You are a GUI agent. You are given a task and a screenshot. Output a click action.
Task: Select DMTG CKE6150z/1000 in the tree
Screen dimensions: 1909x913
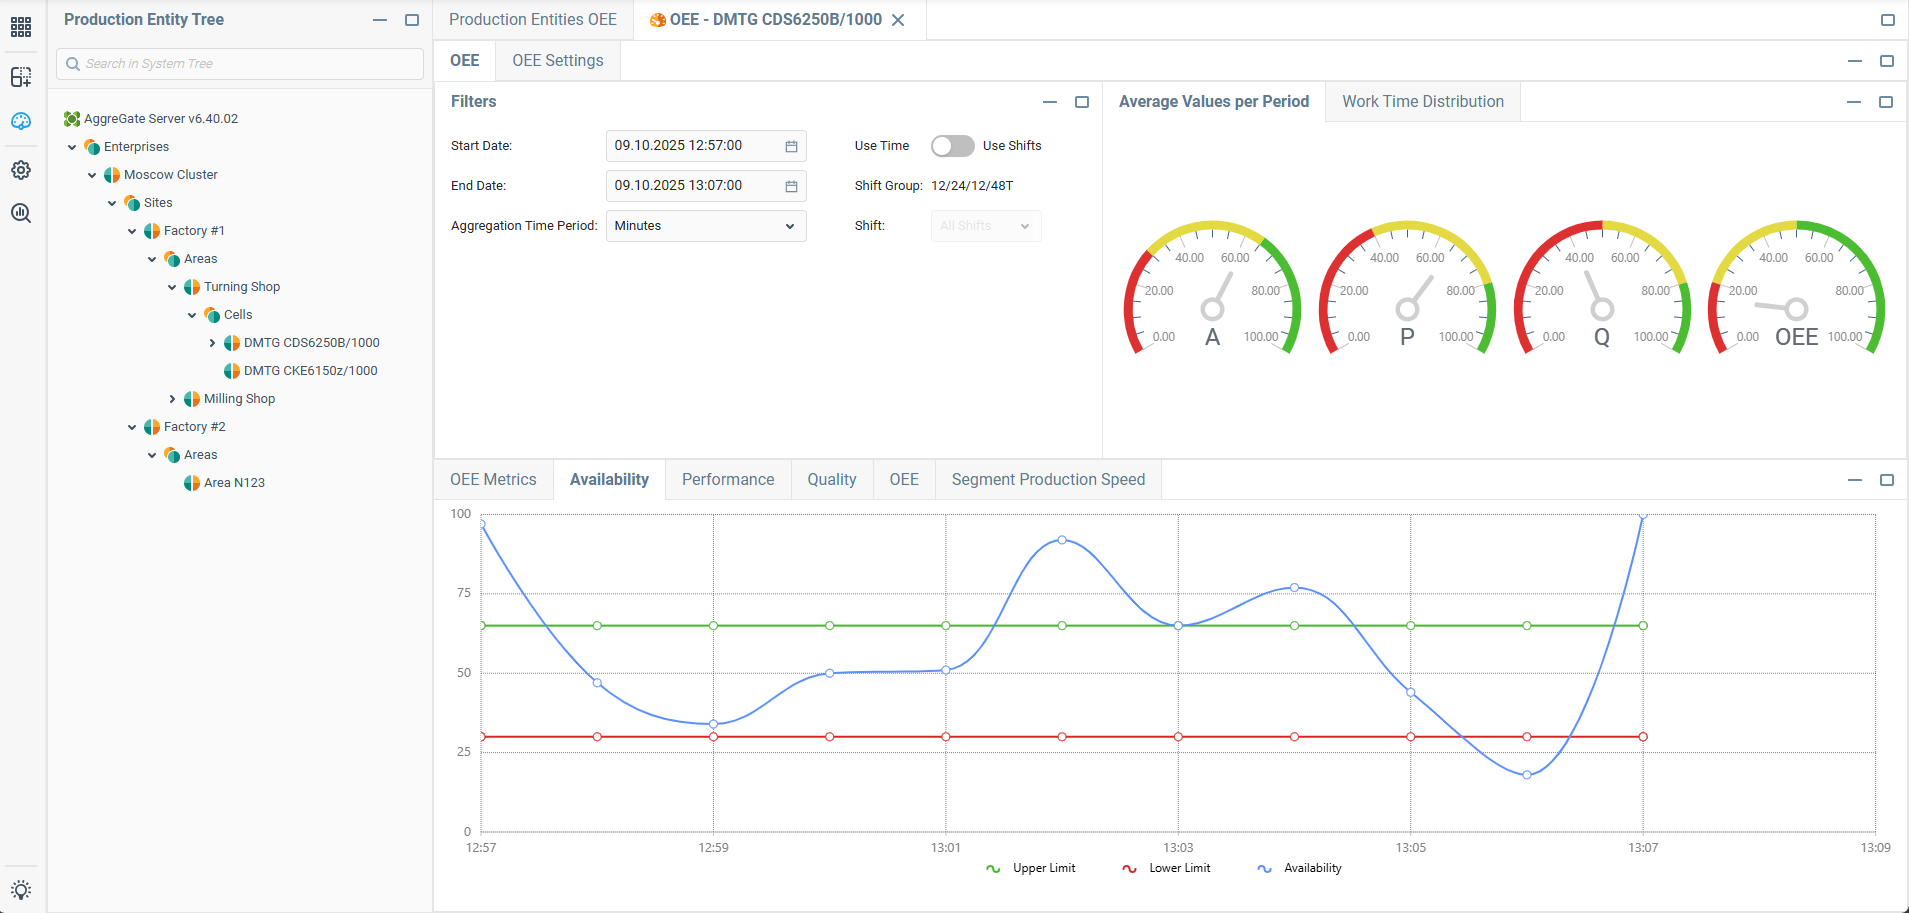[x=310, y=371]
